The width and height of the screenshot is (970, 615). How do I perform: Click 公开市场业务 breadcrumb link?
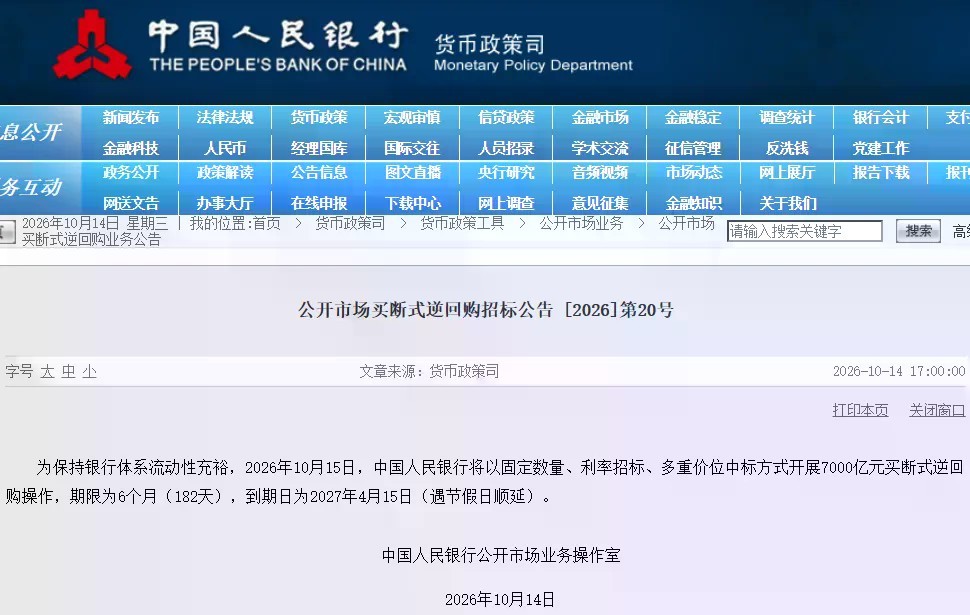point(582,223)
